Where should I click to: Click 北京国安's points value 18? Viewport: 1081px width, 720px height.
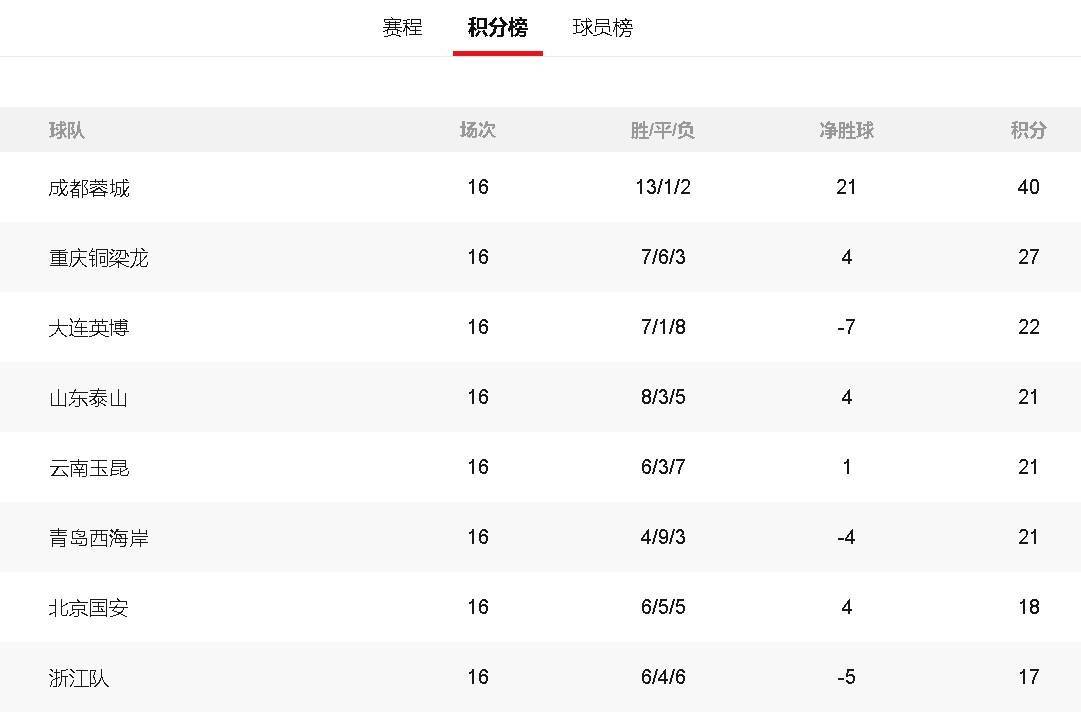click(1029, 607)
